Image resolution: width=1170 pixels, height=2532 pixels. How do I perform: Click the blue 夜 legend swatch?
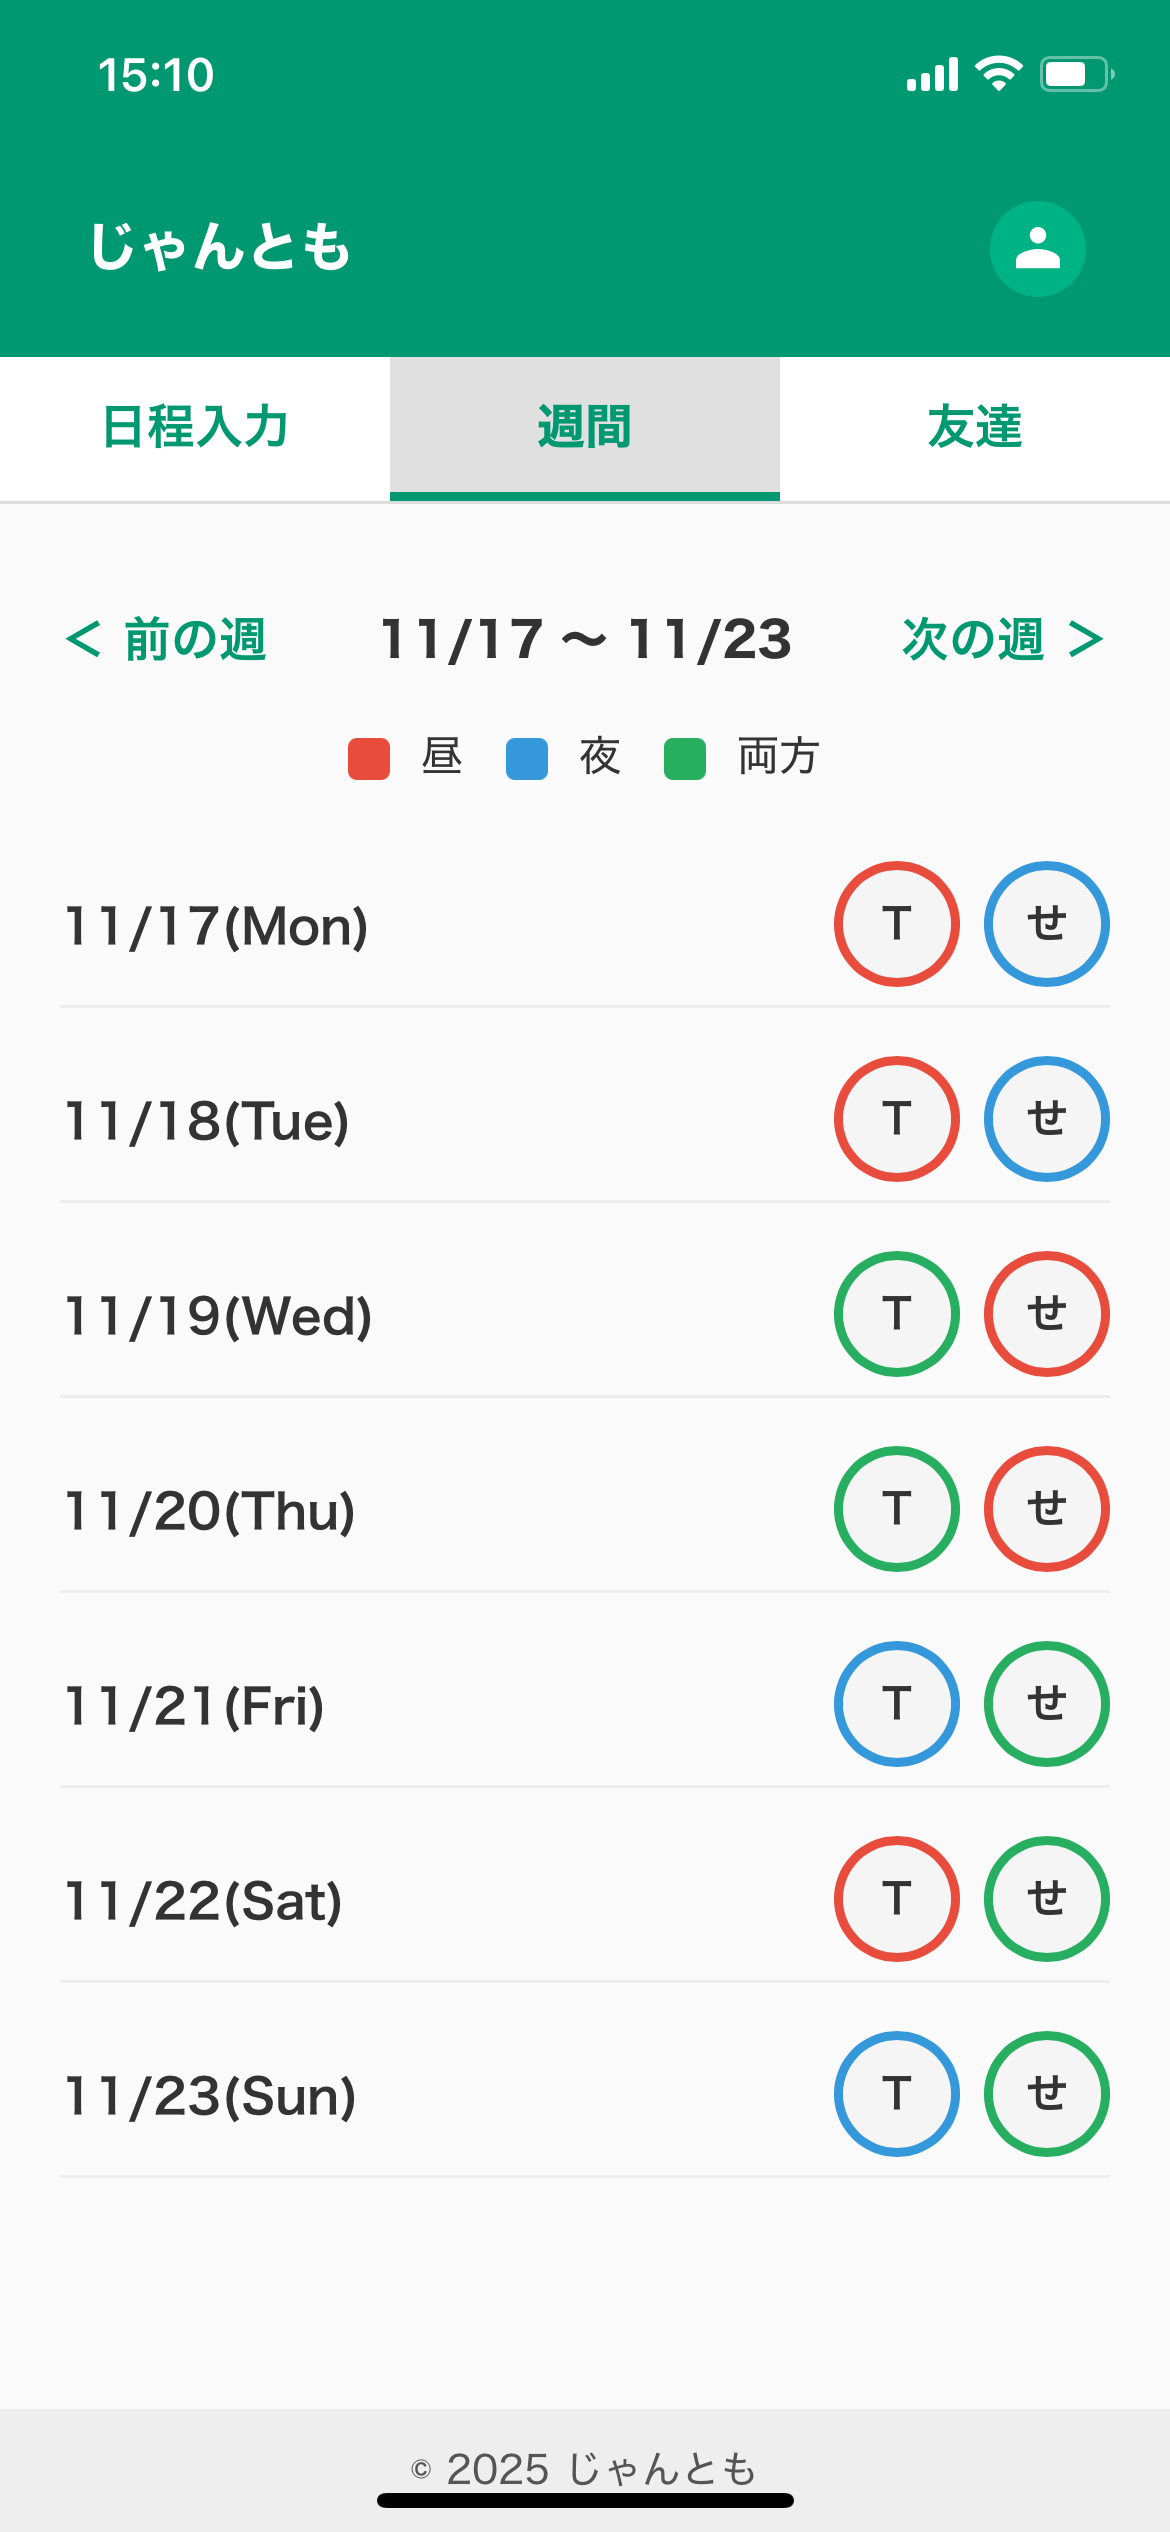point(527,758)
